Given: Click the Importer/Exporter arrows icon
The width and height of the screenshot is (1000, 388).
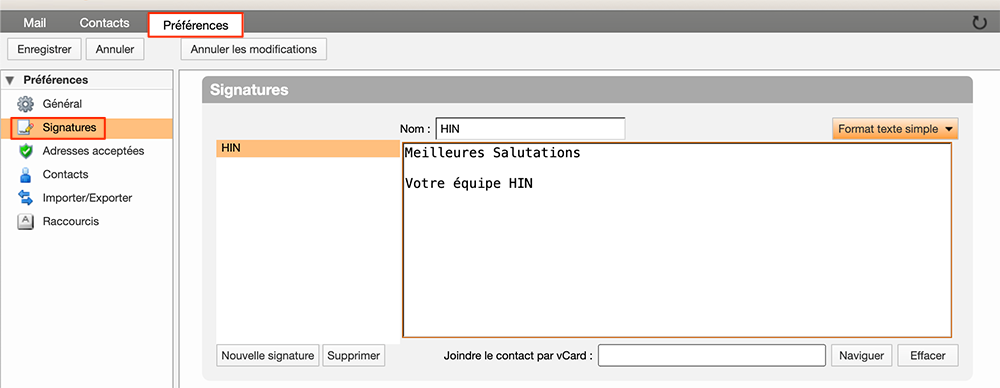Looking at the screenshot, I should click(x=25, y=198).
